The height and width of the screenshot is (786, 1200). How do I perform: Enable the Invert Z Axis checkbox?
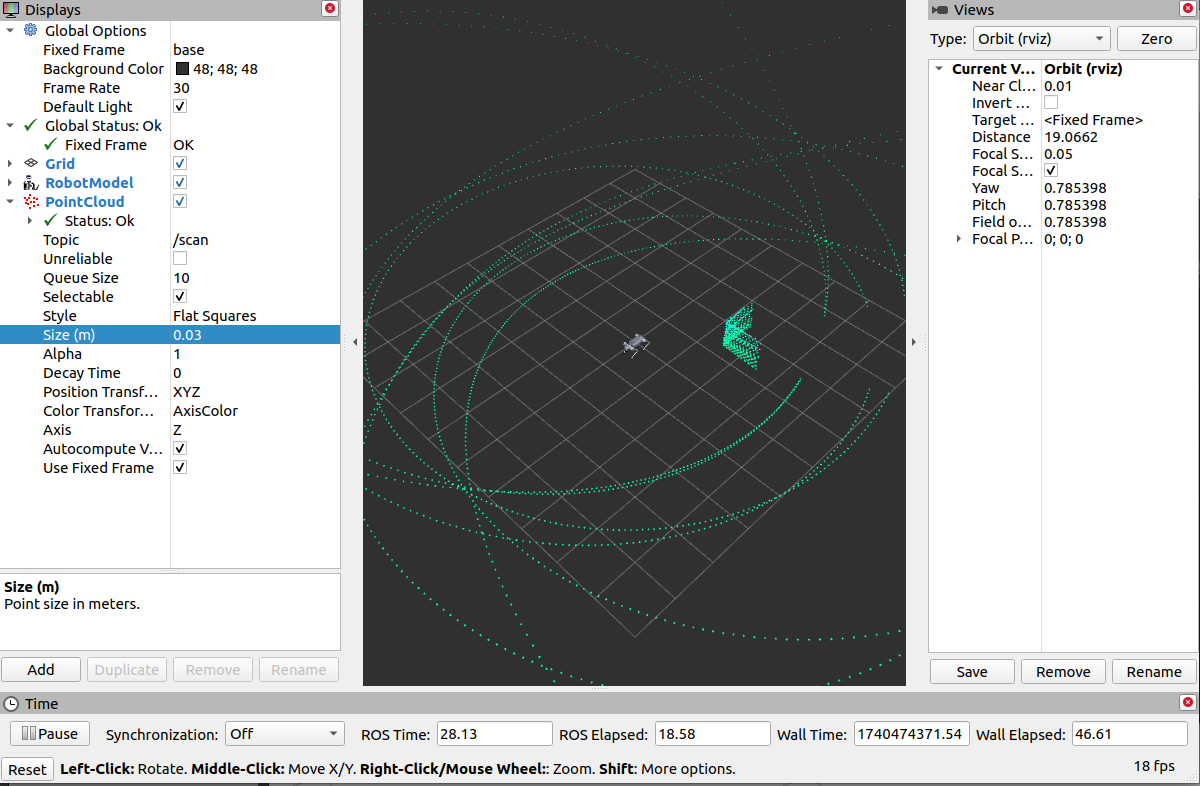pos(1051,103)
